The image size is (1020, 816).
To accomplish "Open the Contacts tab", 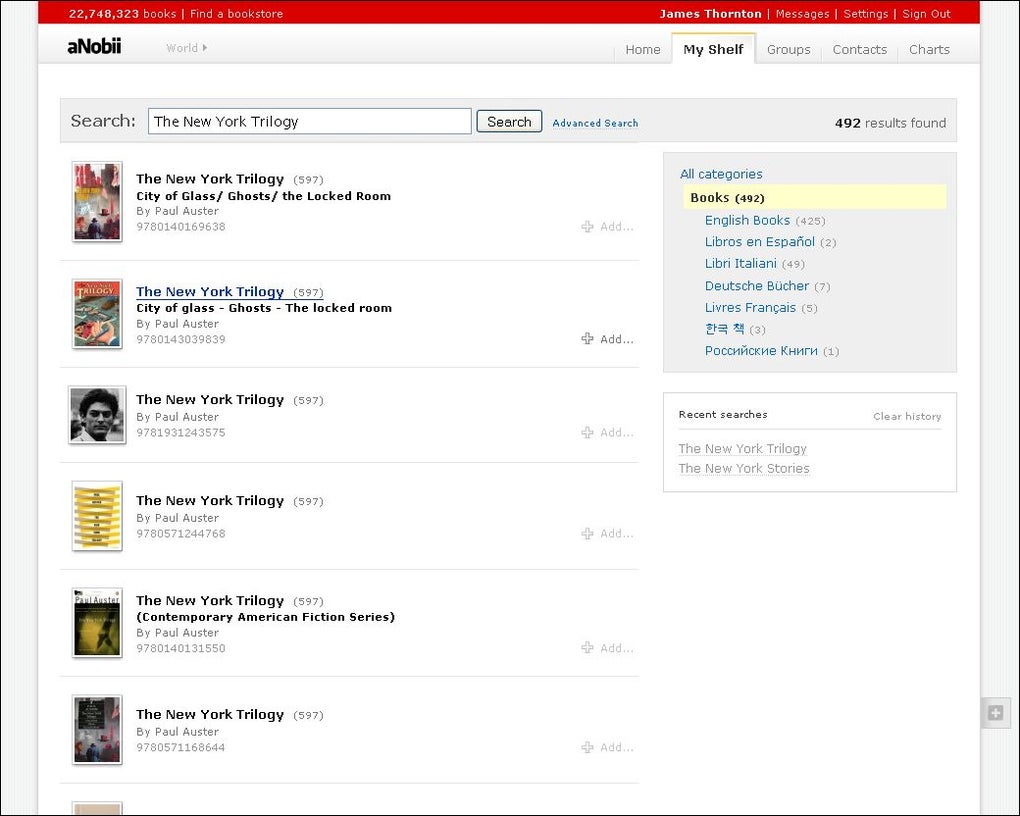I will click(859, 49).
